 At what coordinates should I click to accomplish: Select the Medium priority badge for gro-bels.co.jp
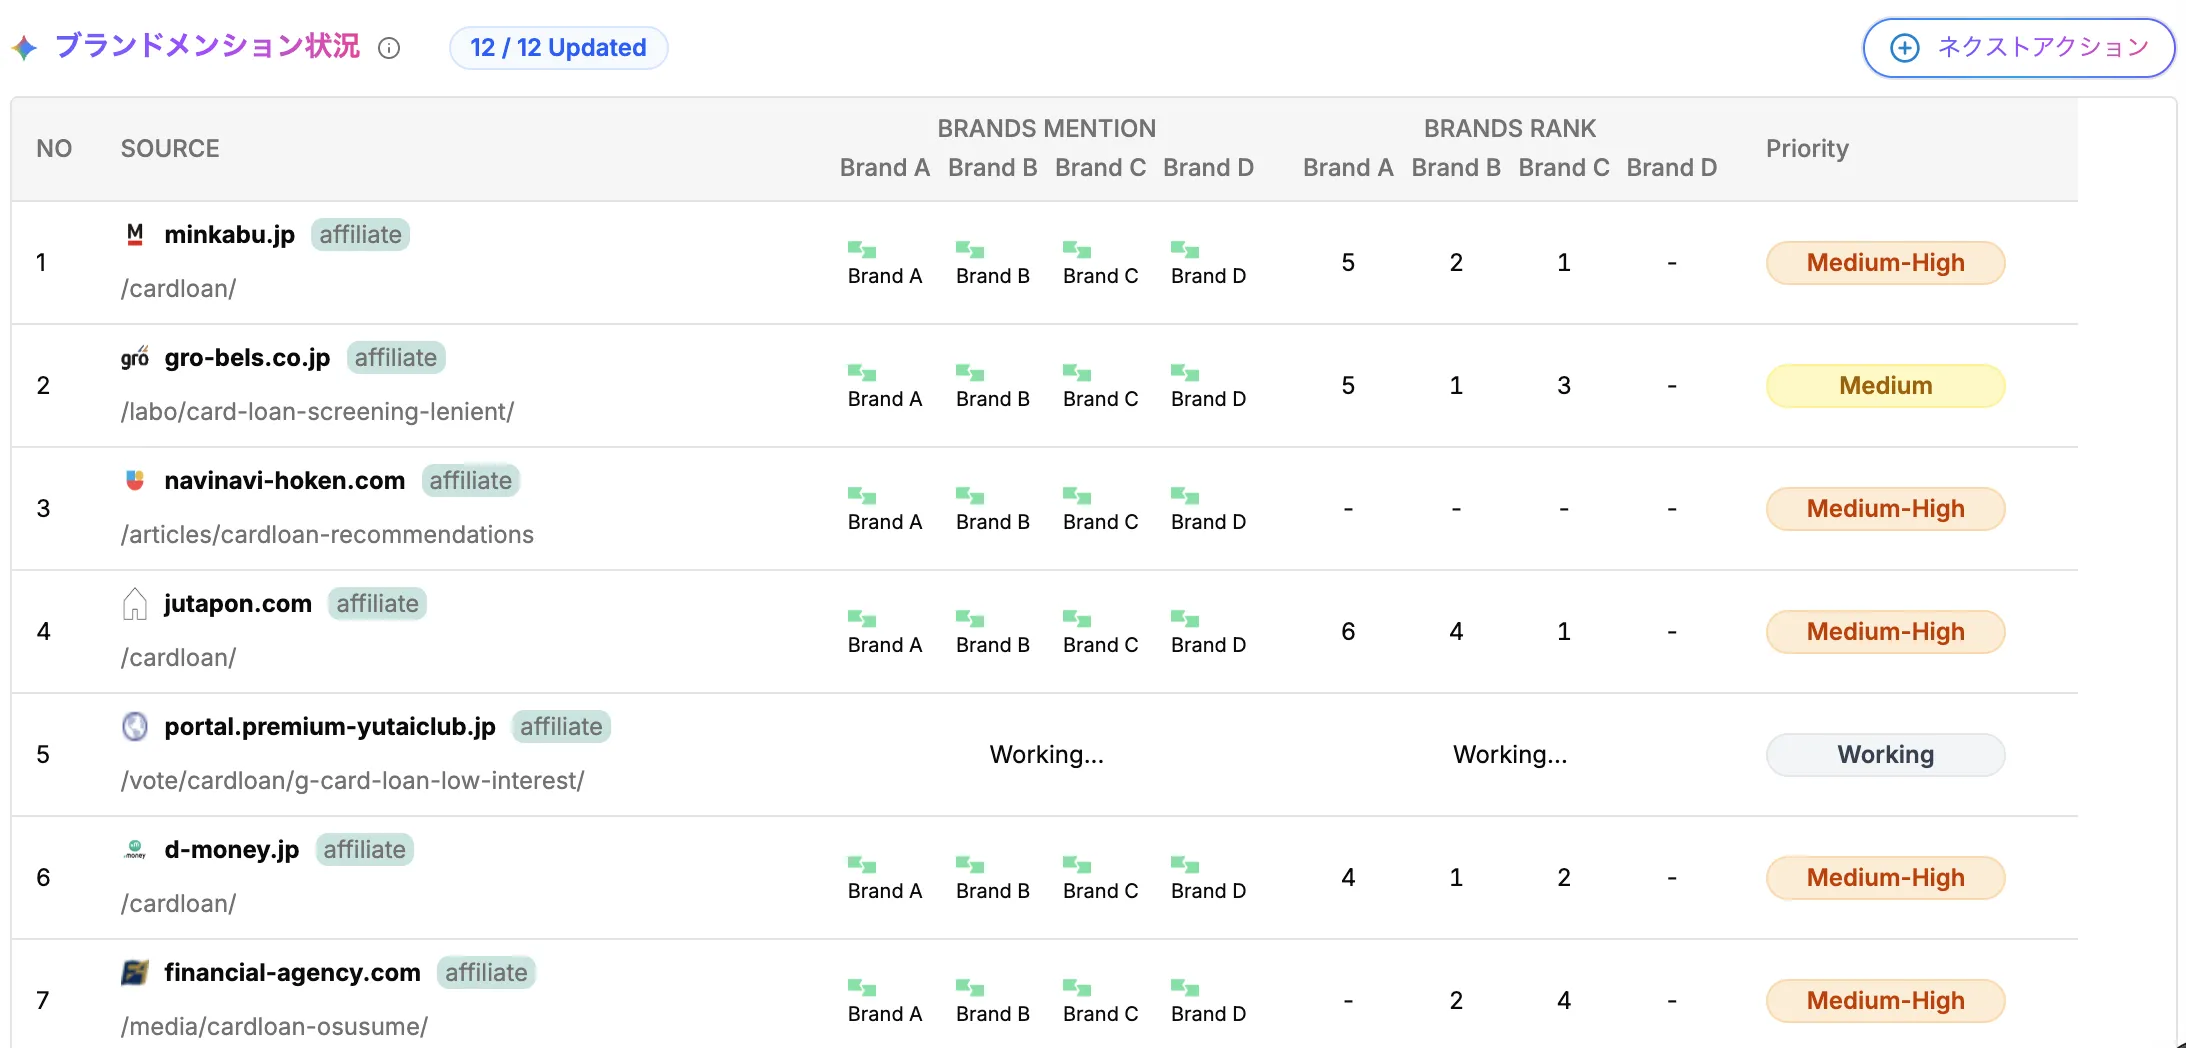[1885, 386]
